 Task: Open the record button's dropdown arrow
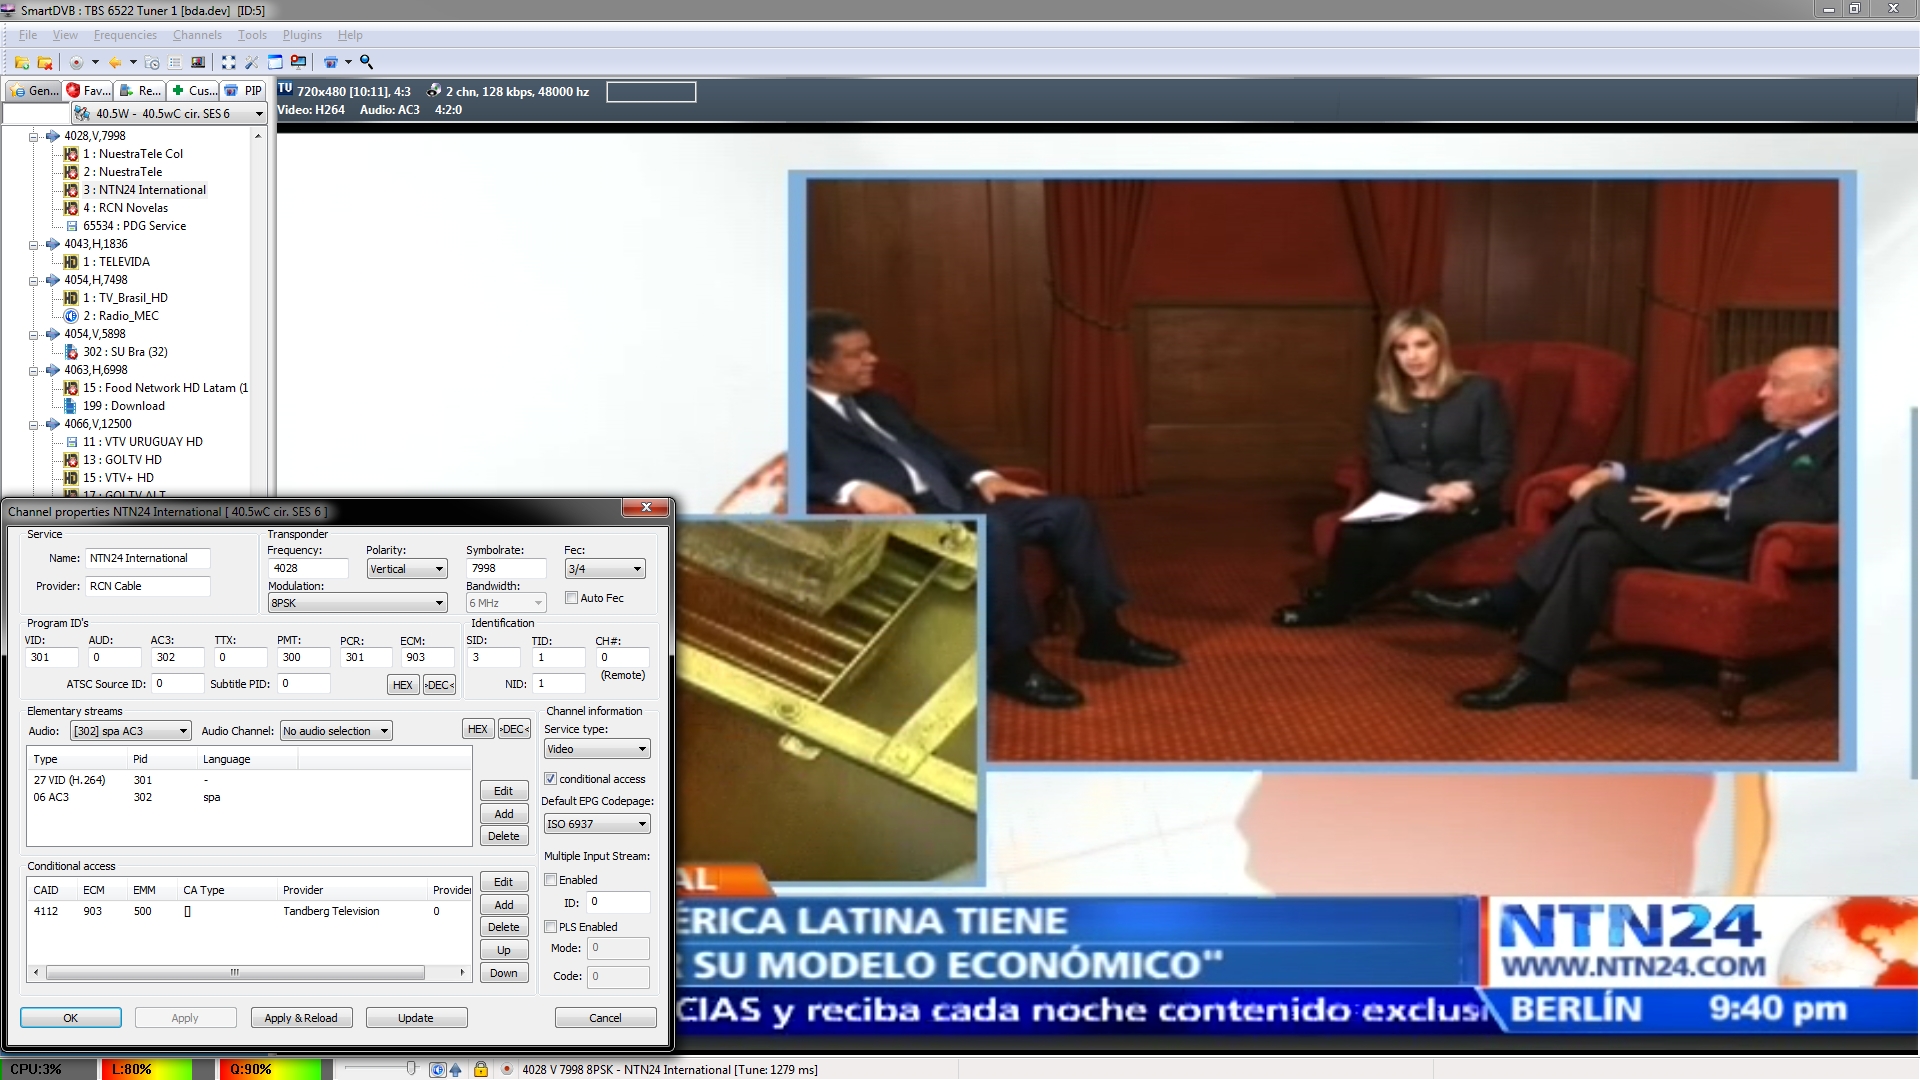(95, 62)
